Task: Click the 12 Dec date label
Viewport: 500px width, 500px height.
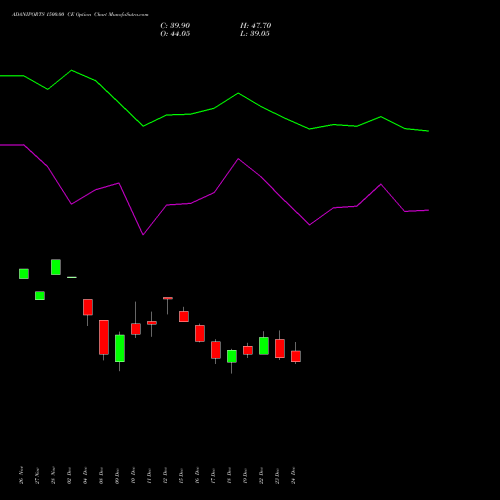Action: point(165,475)
